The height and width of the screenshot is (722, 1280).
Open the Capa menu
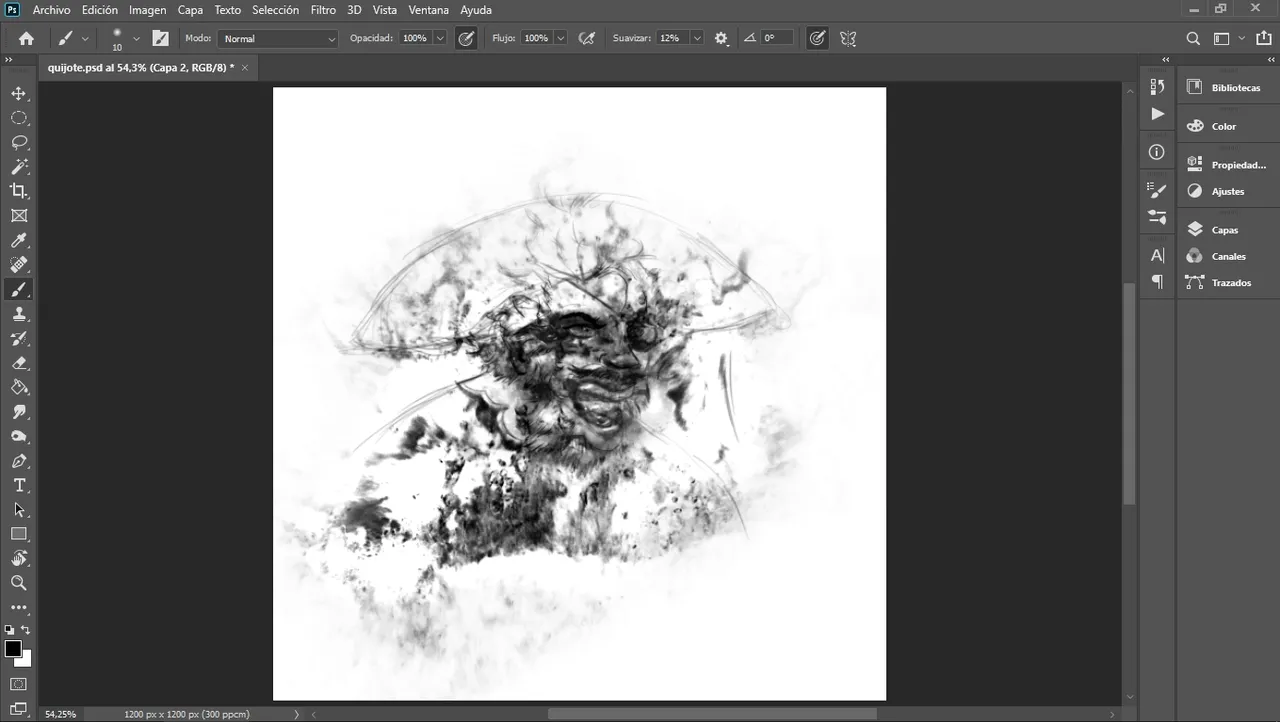coord(190,10)
